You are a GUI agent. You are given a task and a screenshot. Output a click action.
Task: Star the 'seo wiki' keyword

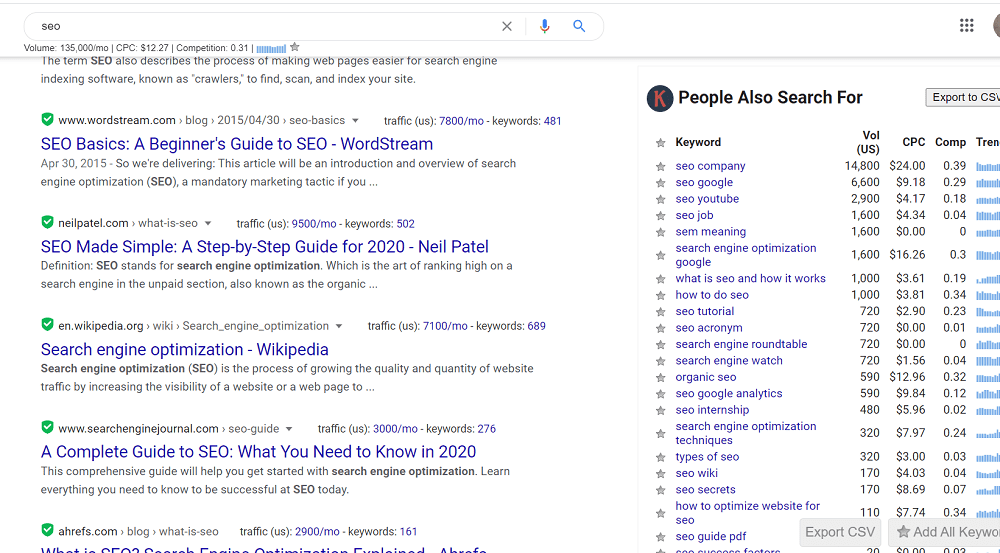pos(661,475)
